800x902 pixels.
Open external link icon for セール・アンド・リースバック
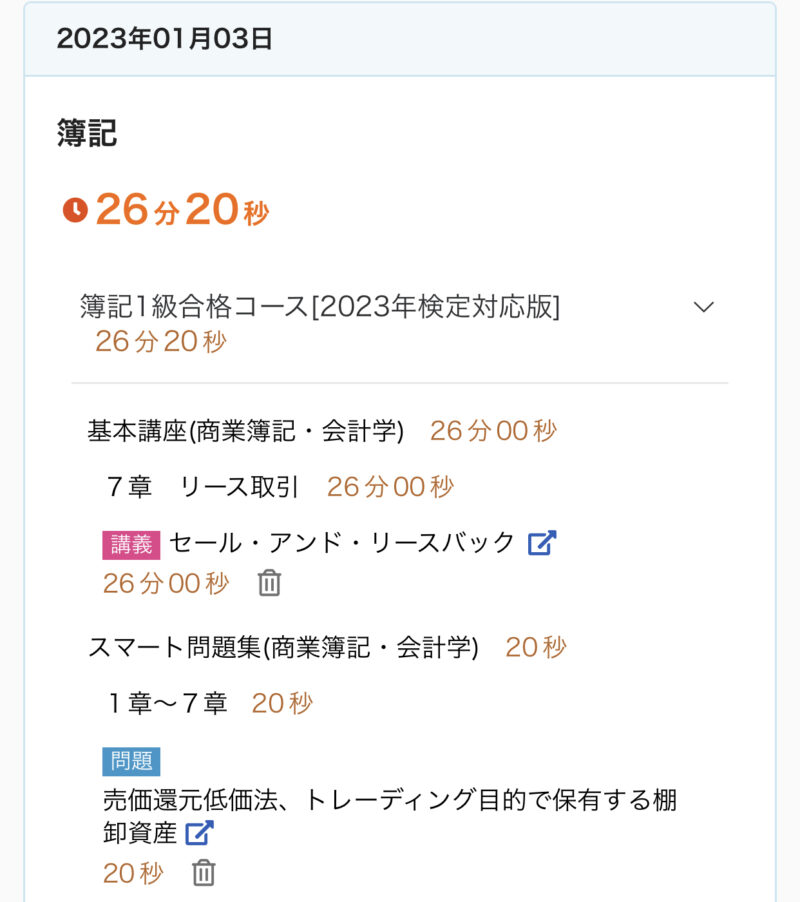(x=541, y=543)
